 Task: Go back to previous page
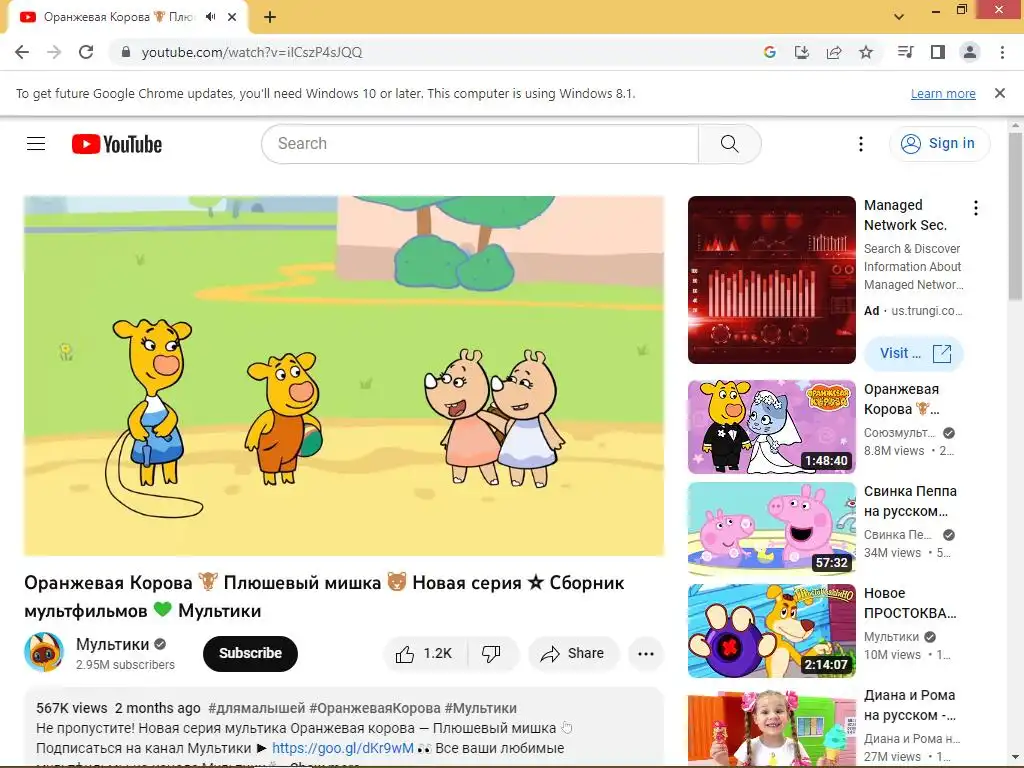[x=22, y=52]
